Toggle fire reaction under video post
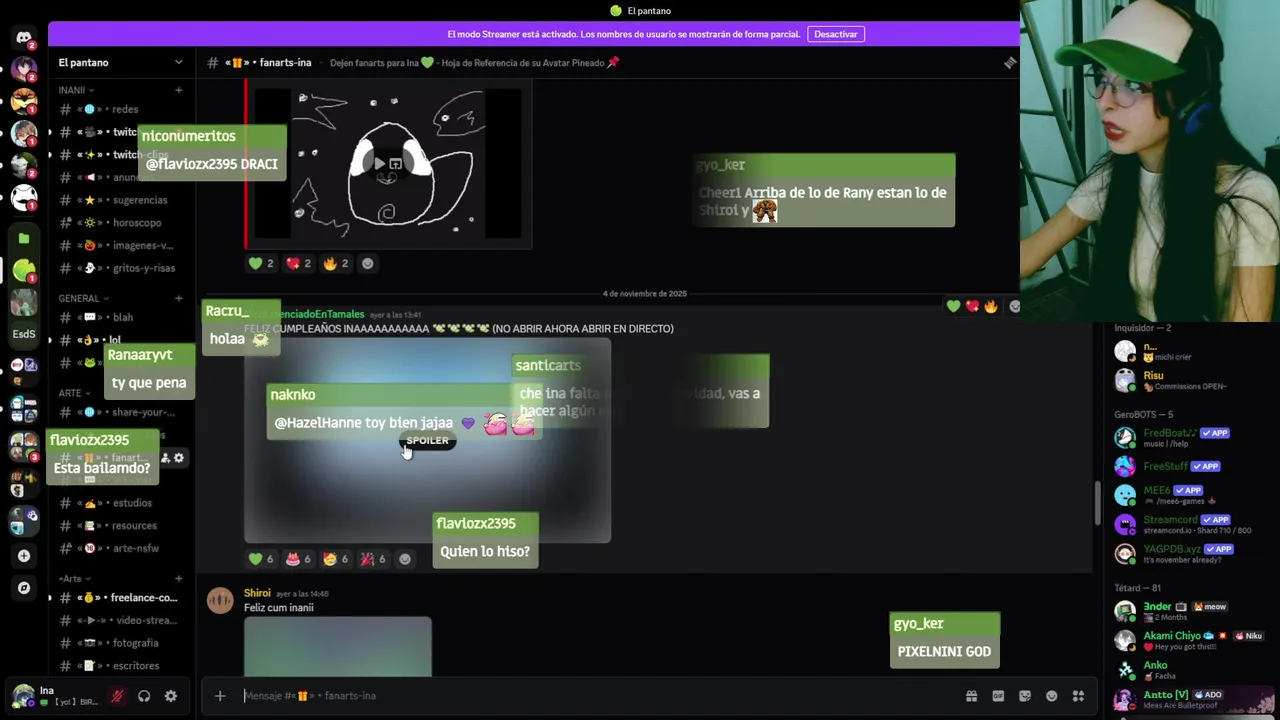 coord(336,264)
